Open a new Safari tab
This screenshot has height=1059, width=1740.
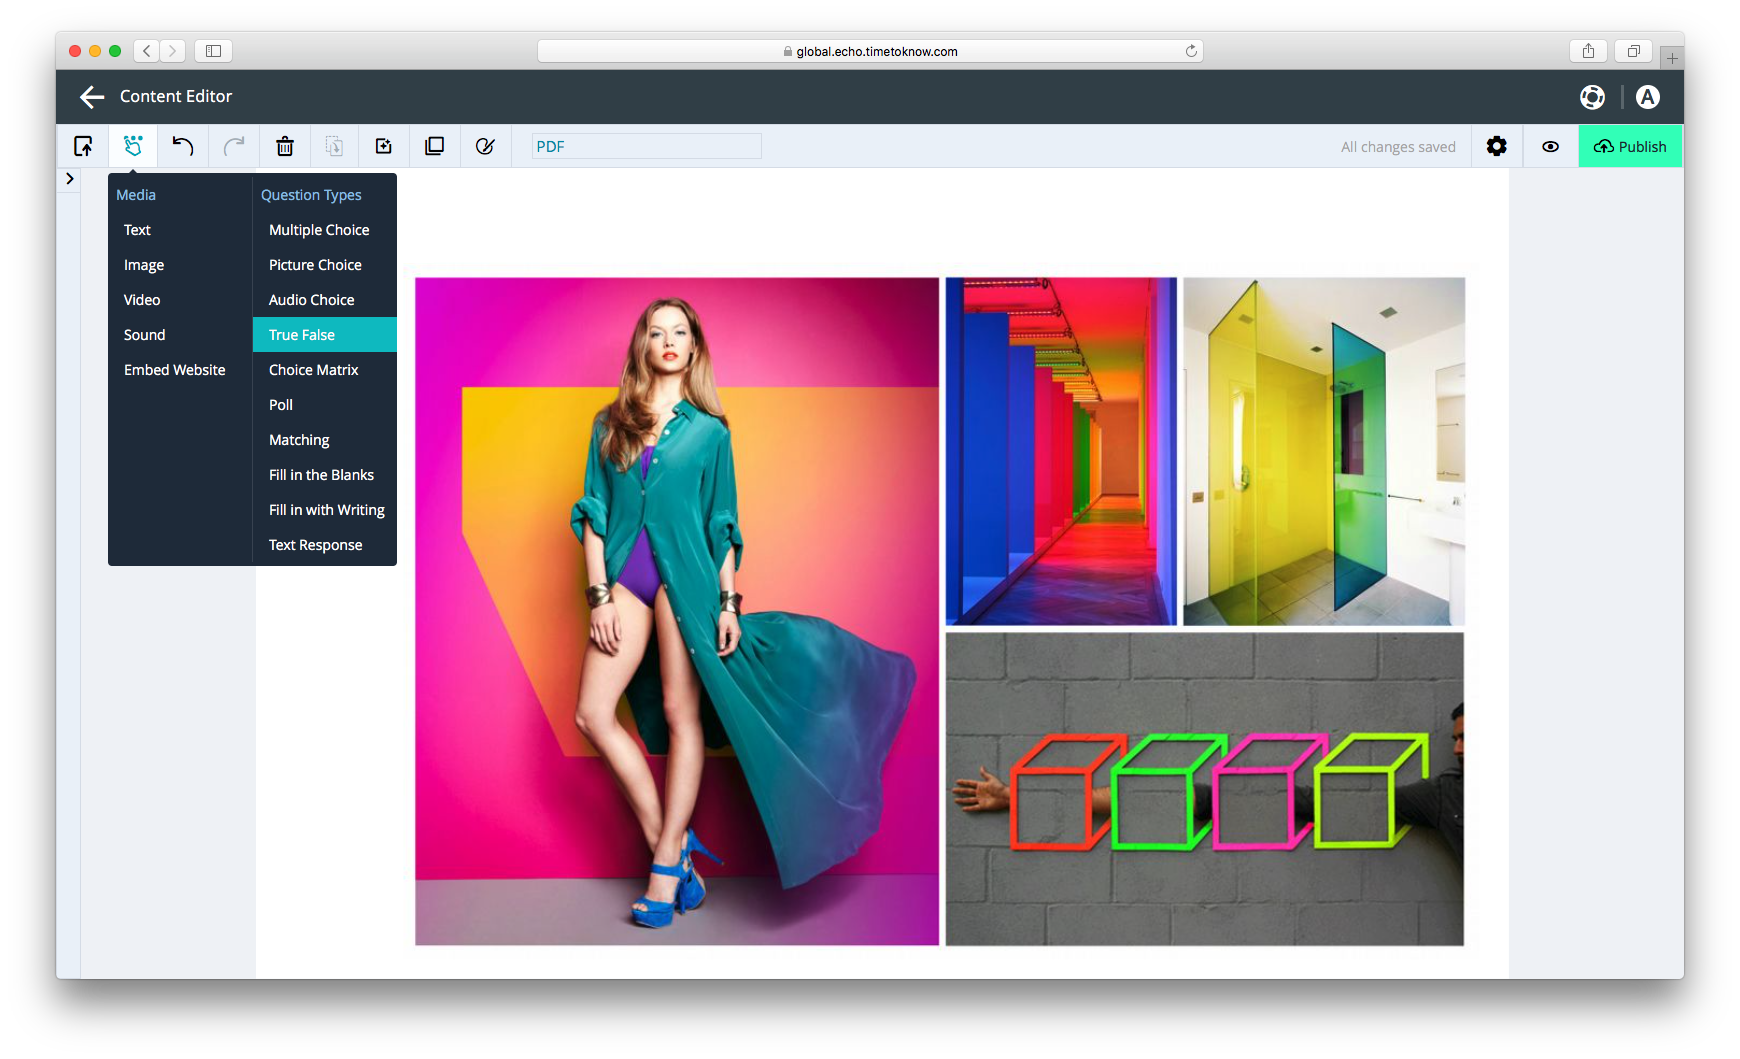coord(1672,57)
